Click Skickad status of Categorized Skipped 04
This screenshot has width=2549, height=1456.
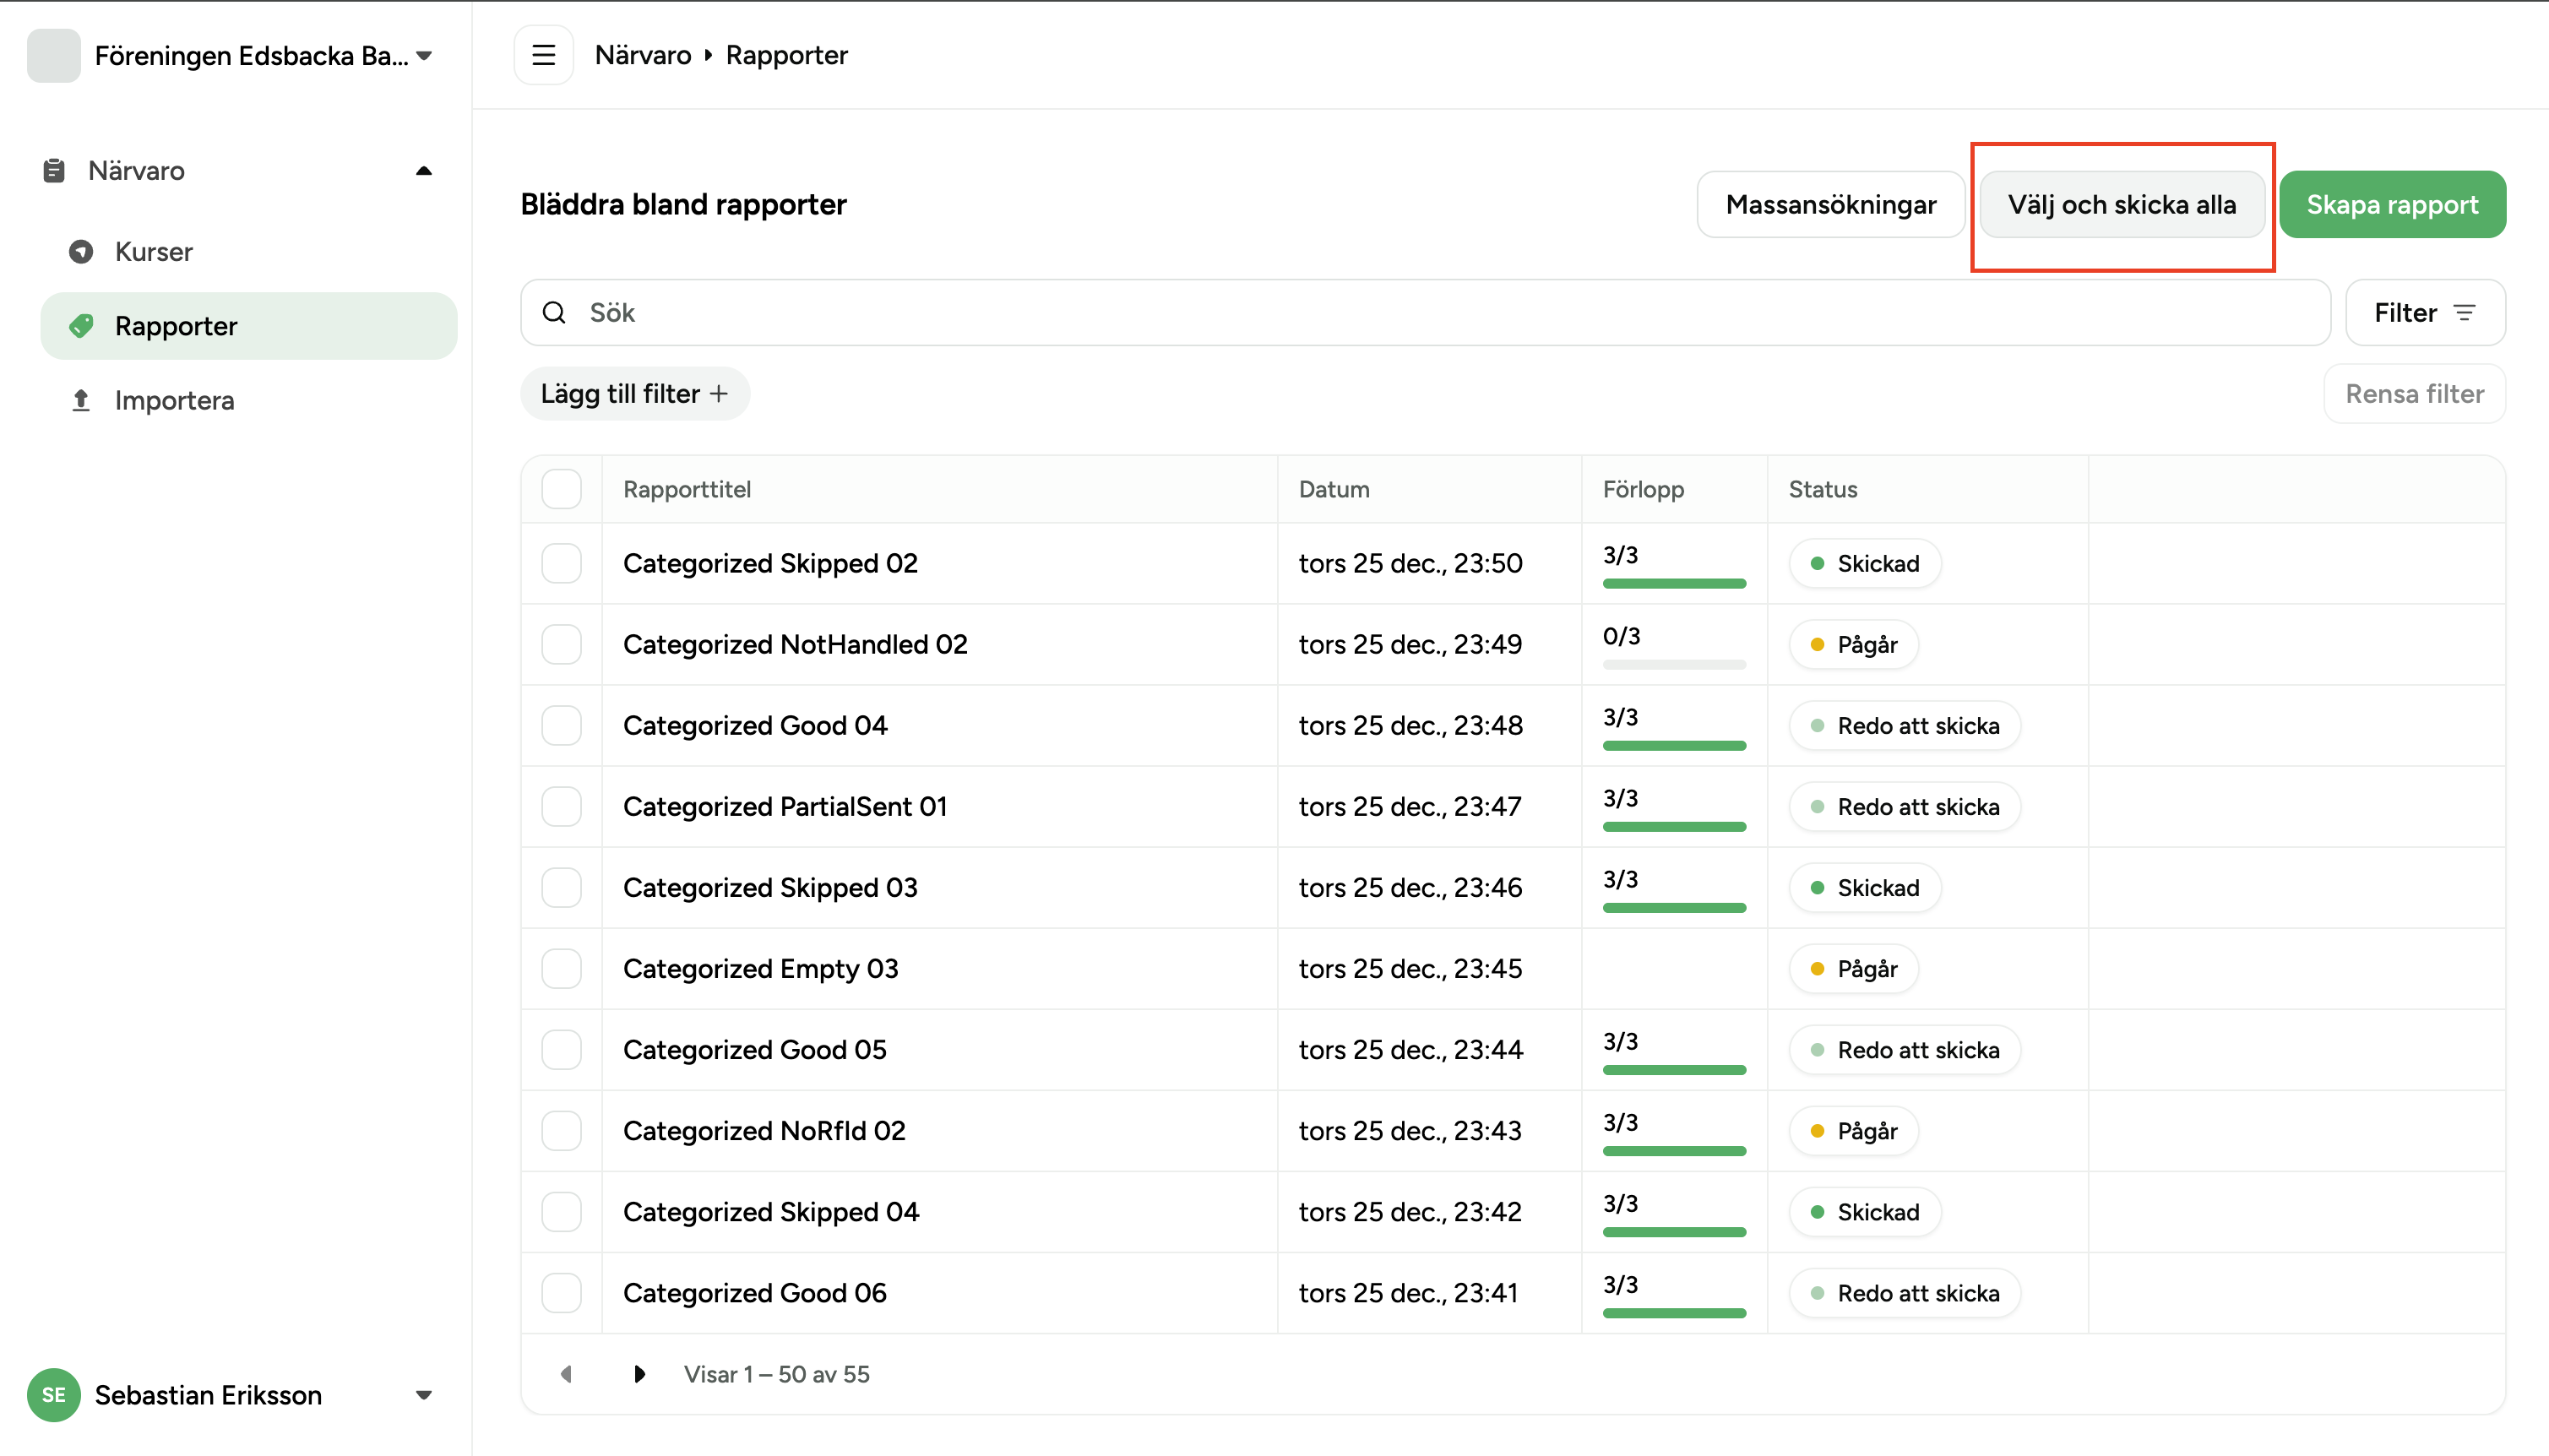click(1864, 1212)
